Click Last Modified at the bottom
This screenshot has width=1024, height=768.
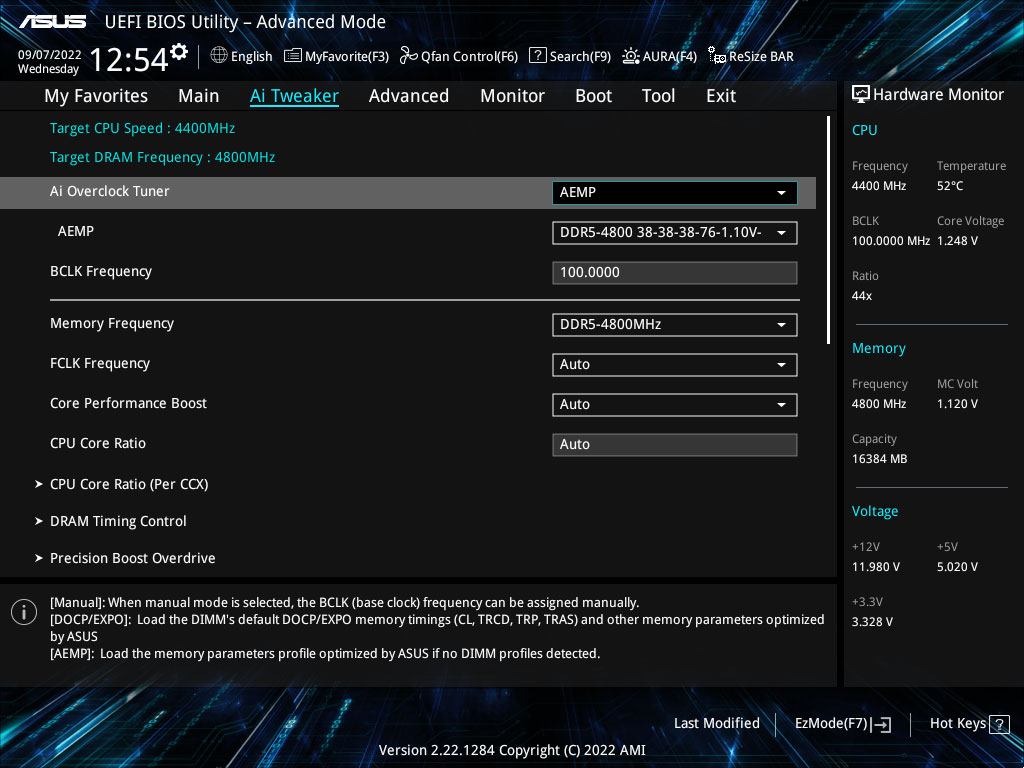click(x=717, y=723)
